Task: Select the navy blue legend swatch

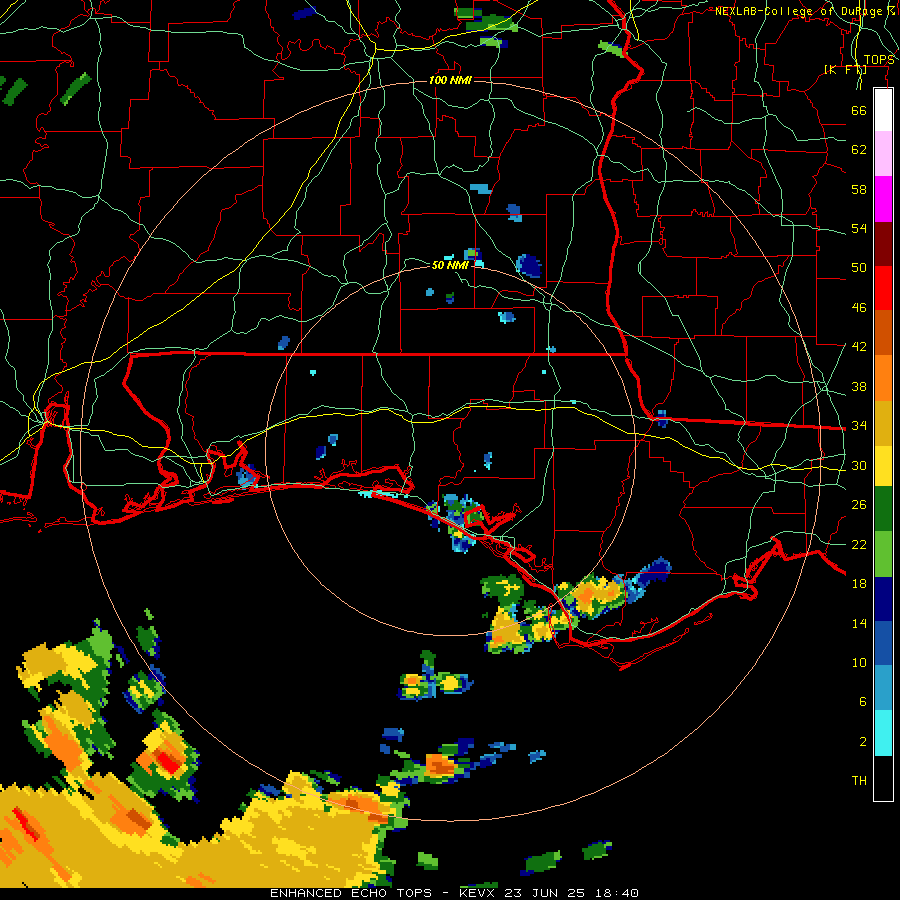Action: (883, 599)
